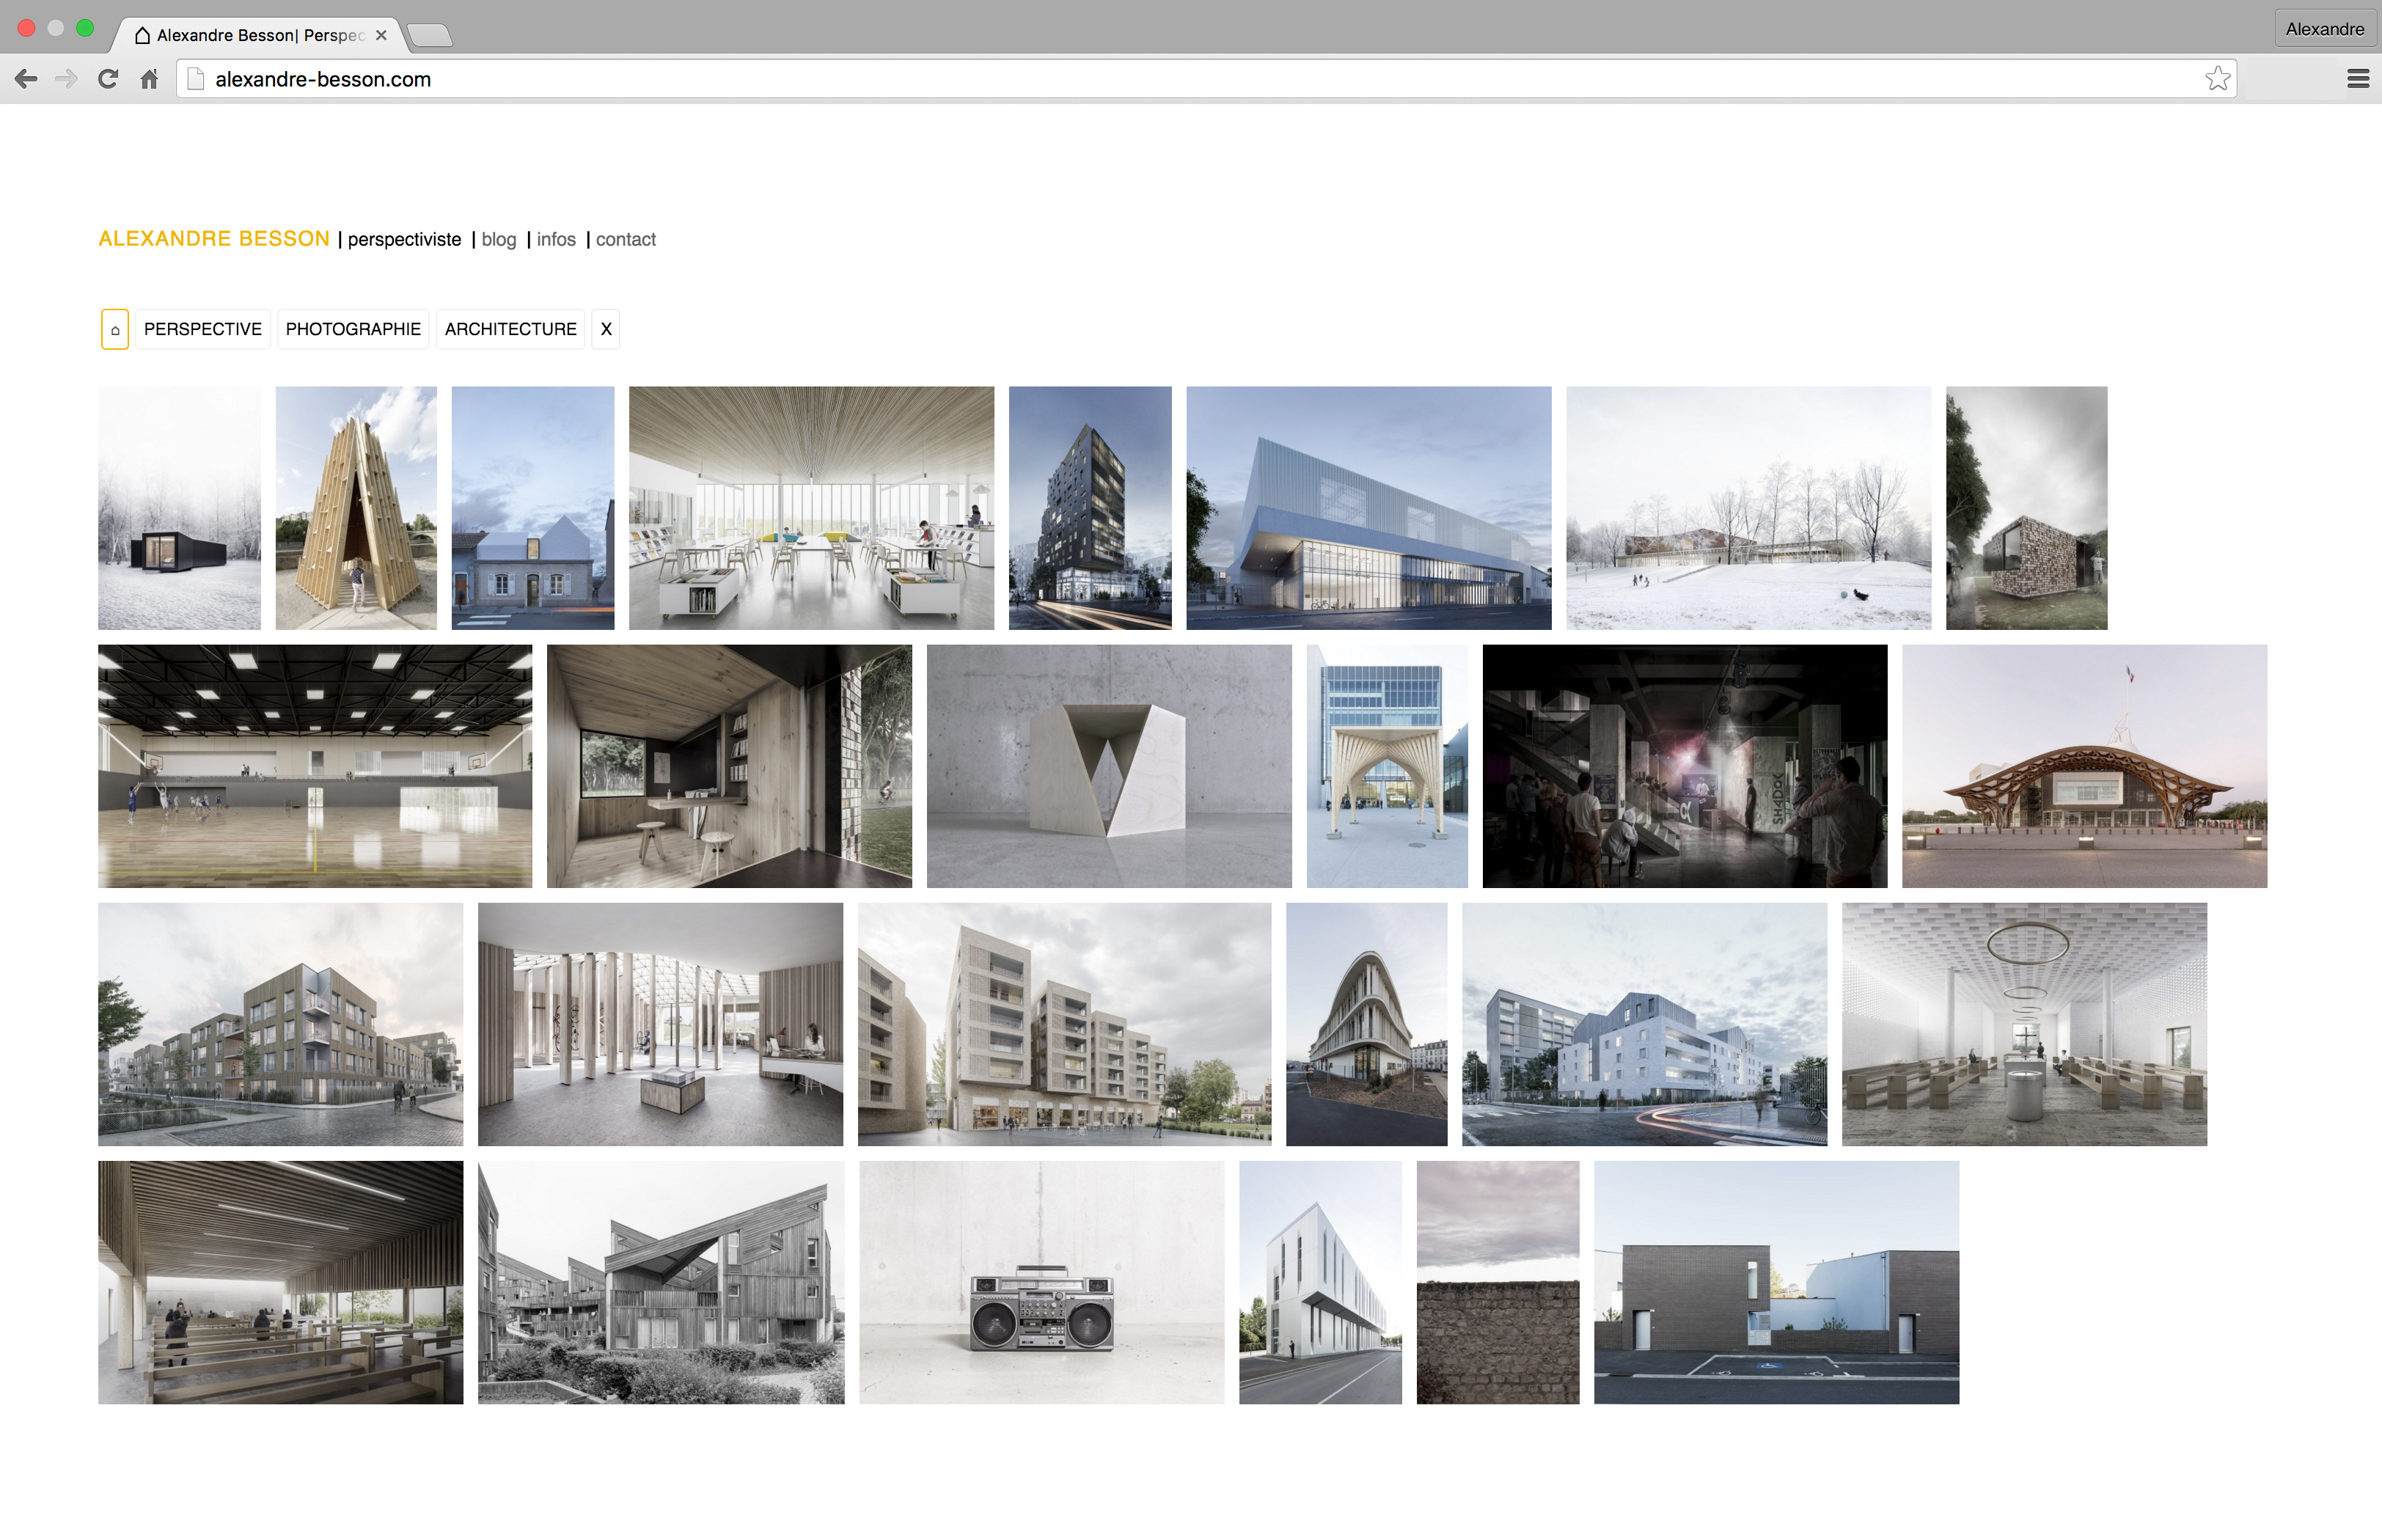Close the Alexandre Besson browser tab
The image size is (2382, 1540).
pos(381,35)
